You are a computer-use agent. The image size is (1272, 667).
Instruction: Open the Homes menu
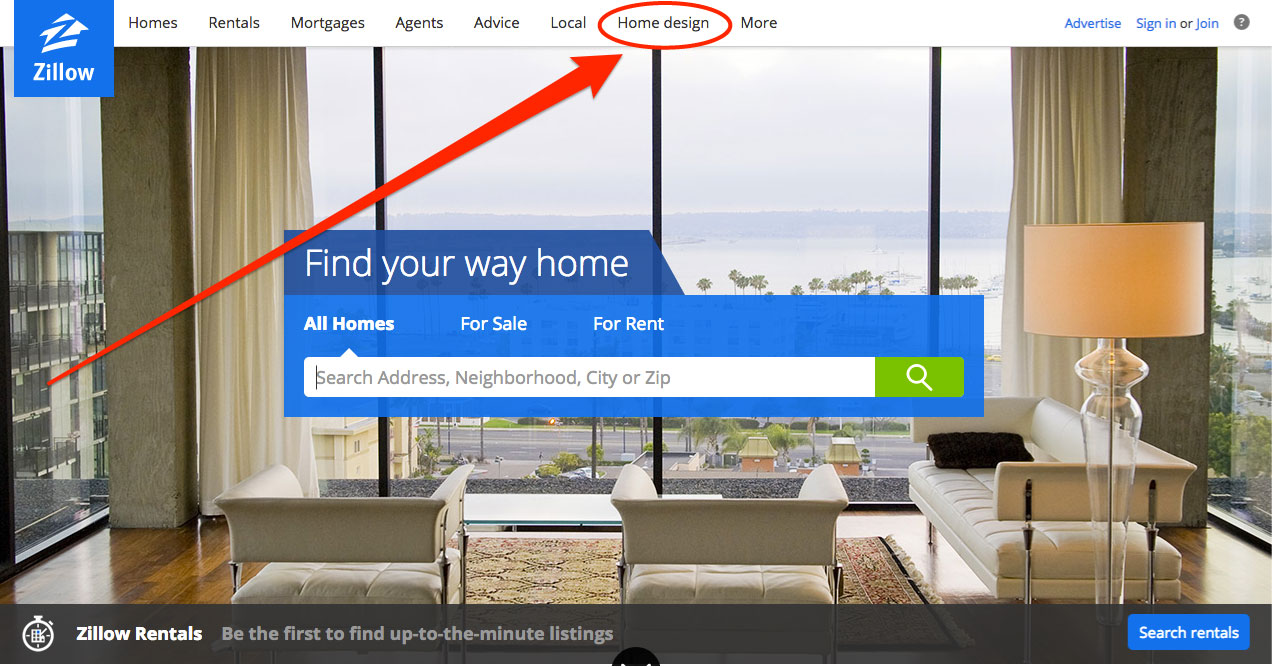pyautogui.click(x=153, y=22)
